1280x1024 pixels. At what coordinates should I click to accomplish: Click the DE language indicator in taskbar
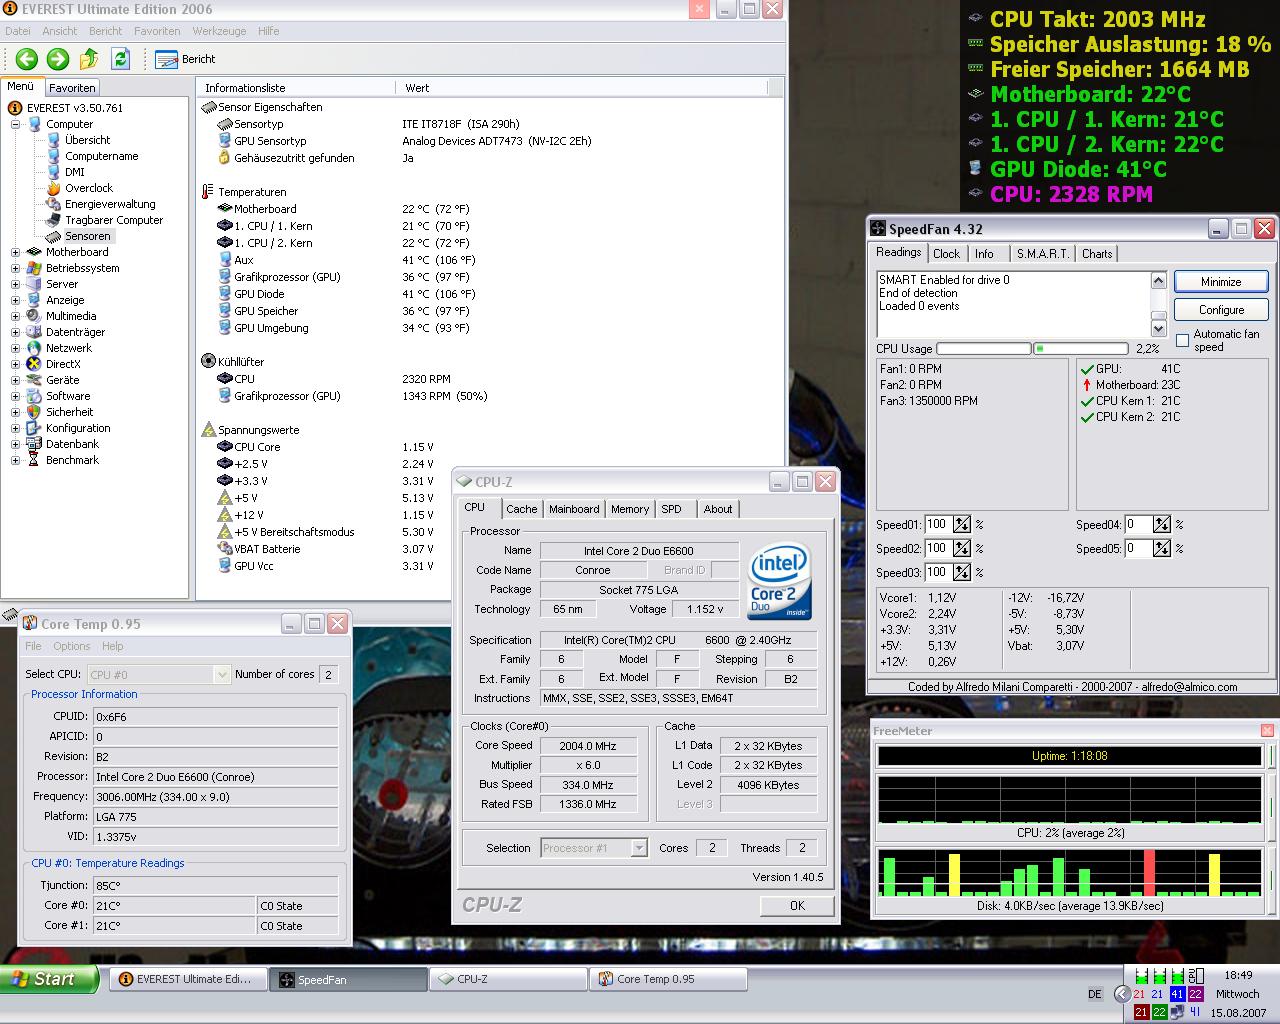[x=1094, y=994]
